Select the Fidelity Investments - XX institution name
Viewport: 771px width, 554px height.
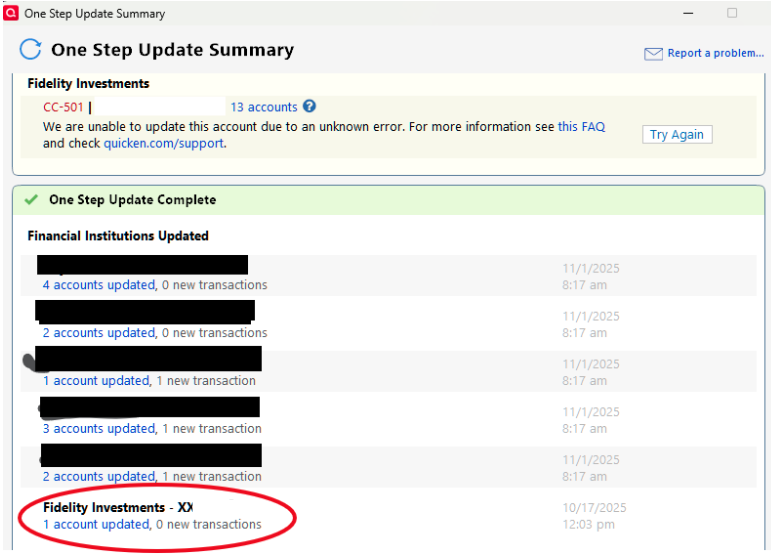click(118, 507)
